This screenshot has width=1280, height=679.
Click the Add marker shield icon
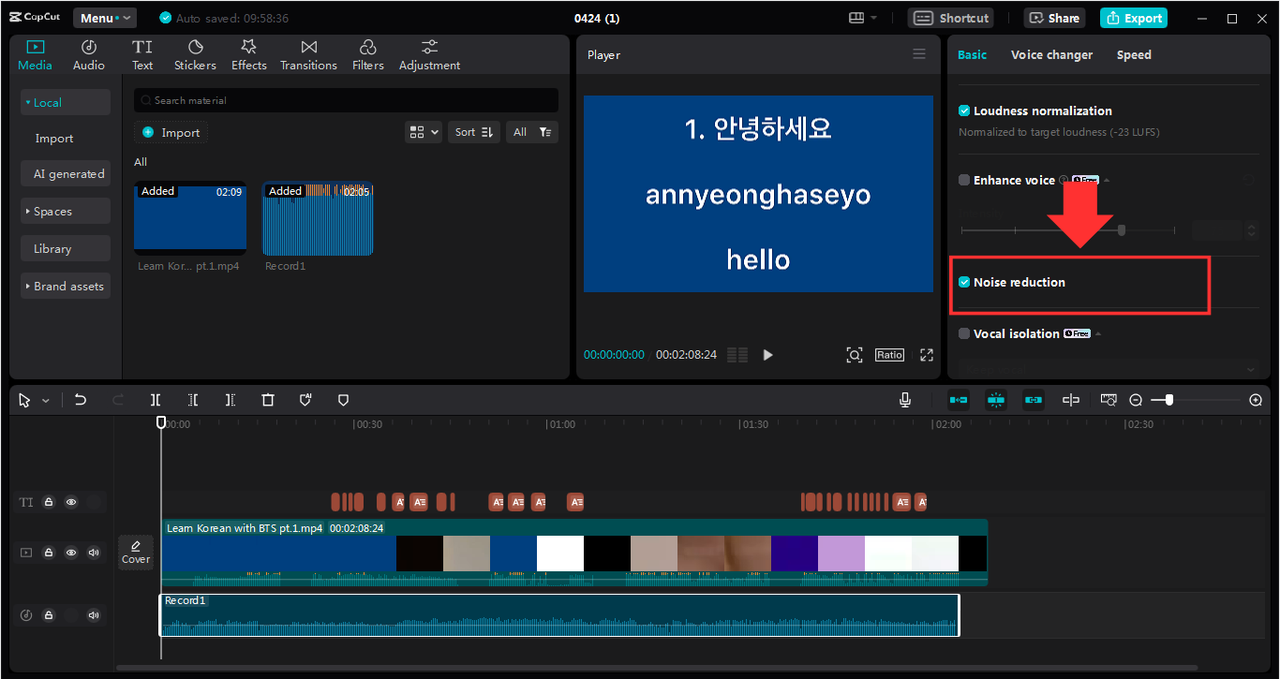click(343, 400)
